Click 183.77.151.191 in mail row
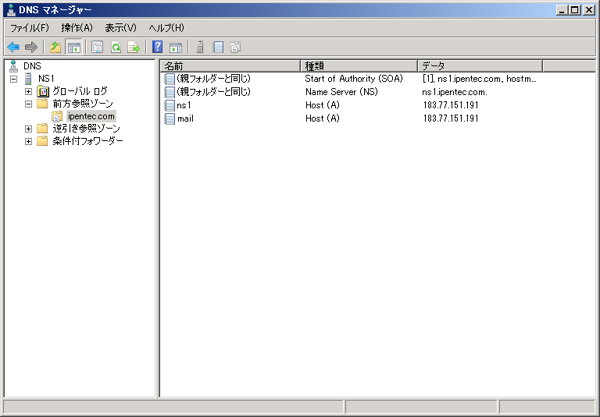 pos(451,119)
